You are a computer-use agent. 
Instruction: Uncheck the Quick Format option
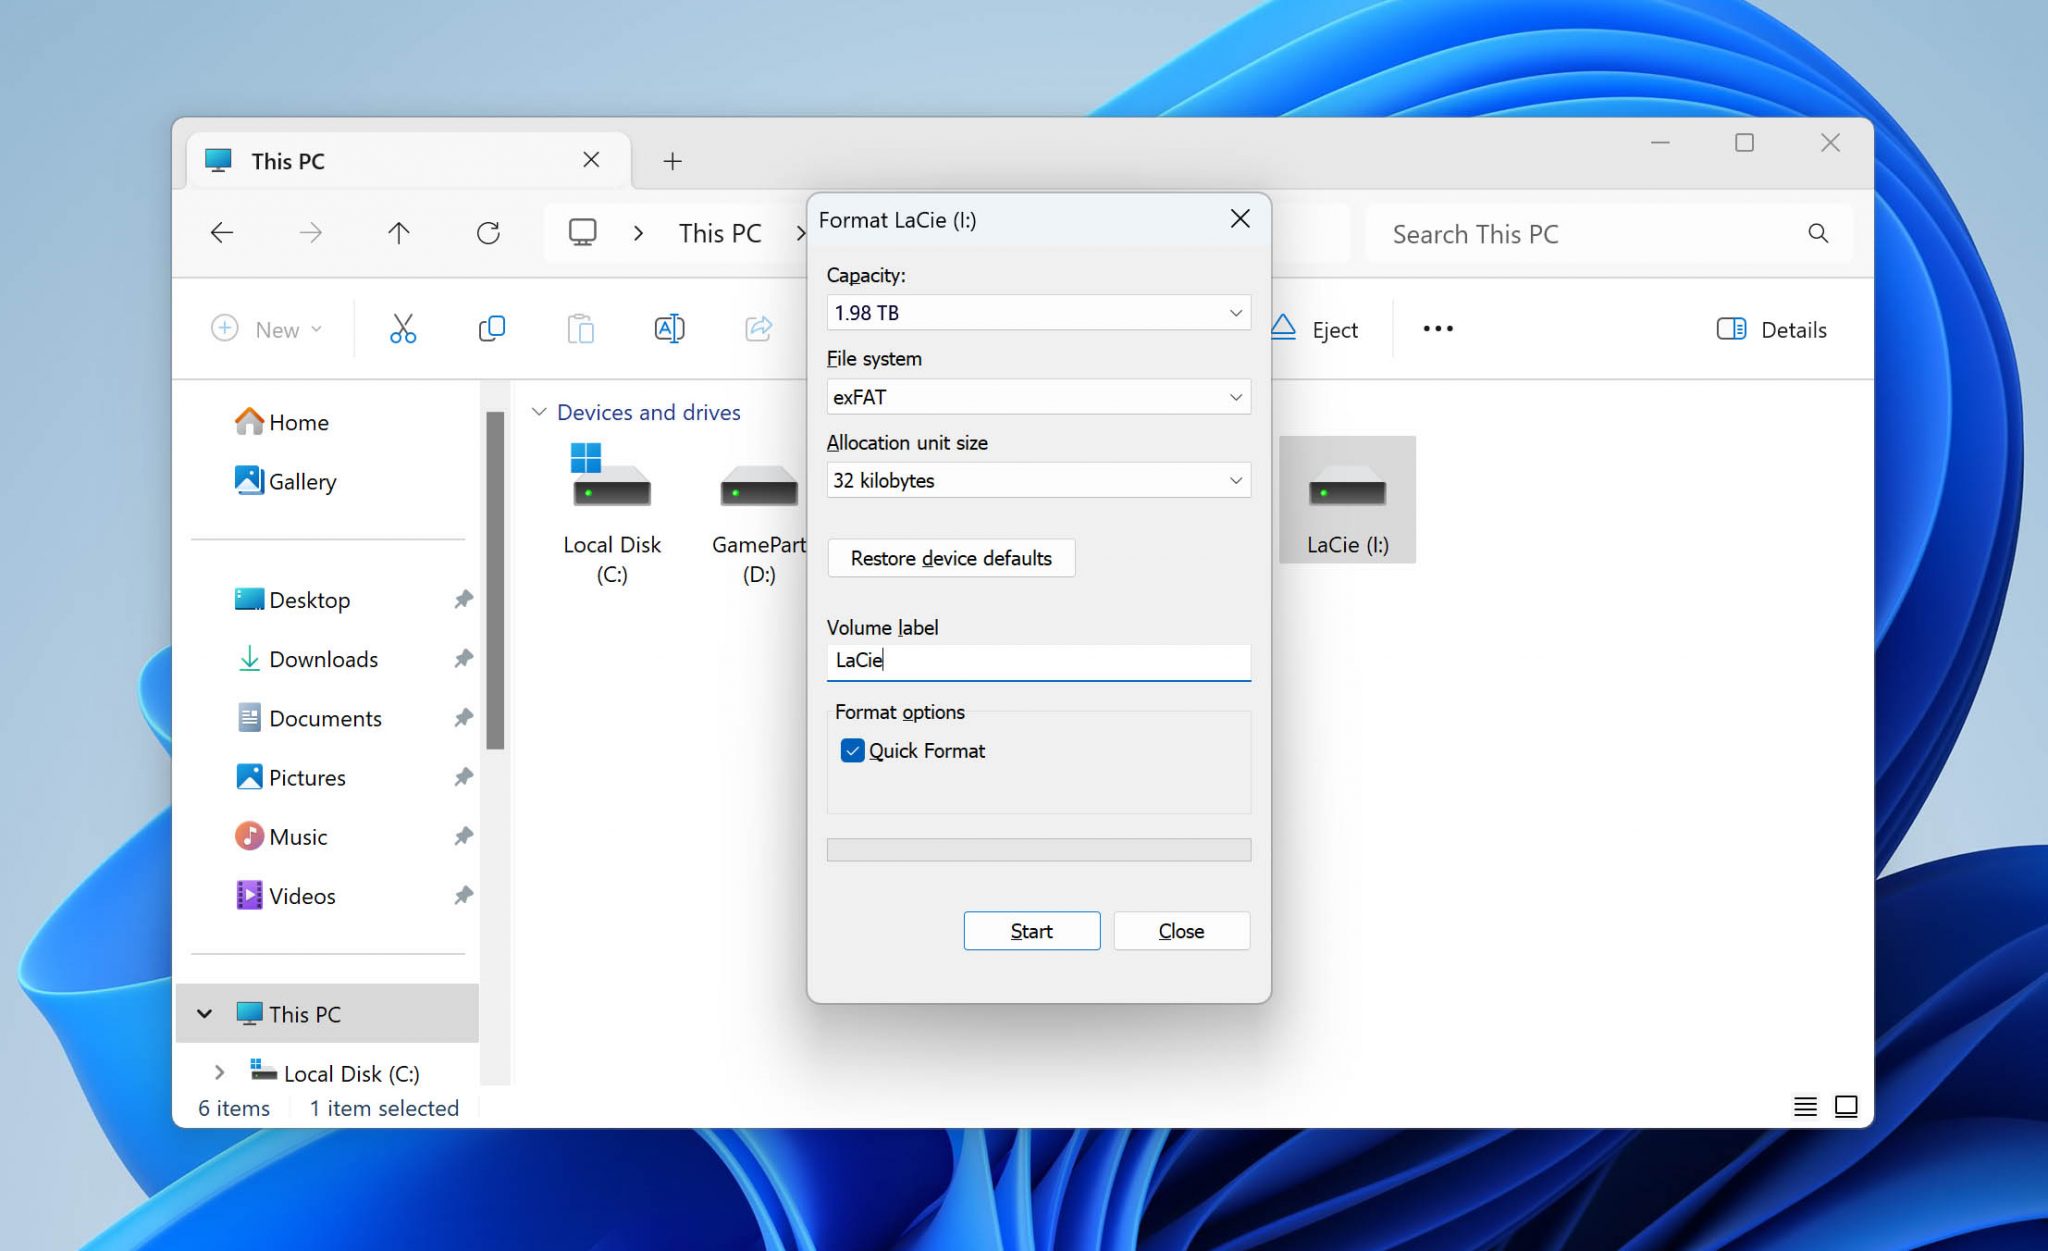(x=852, y=750)
